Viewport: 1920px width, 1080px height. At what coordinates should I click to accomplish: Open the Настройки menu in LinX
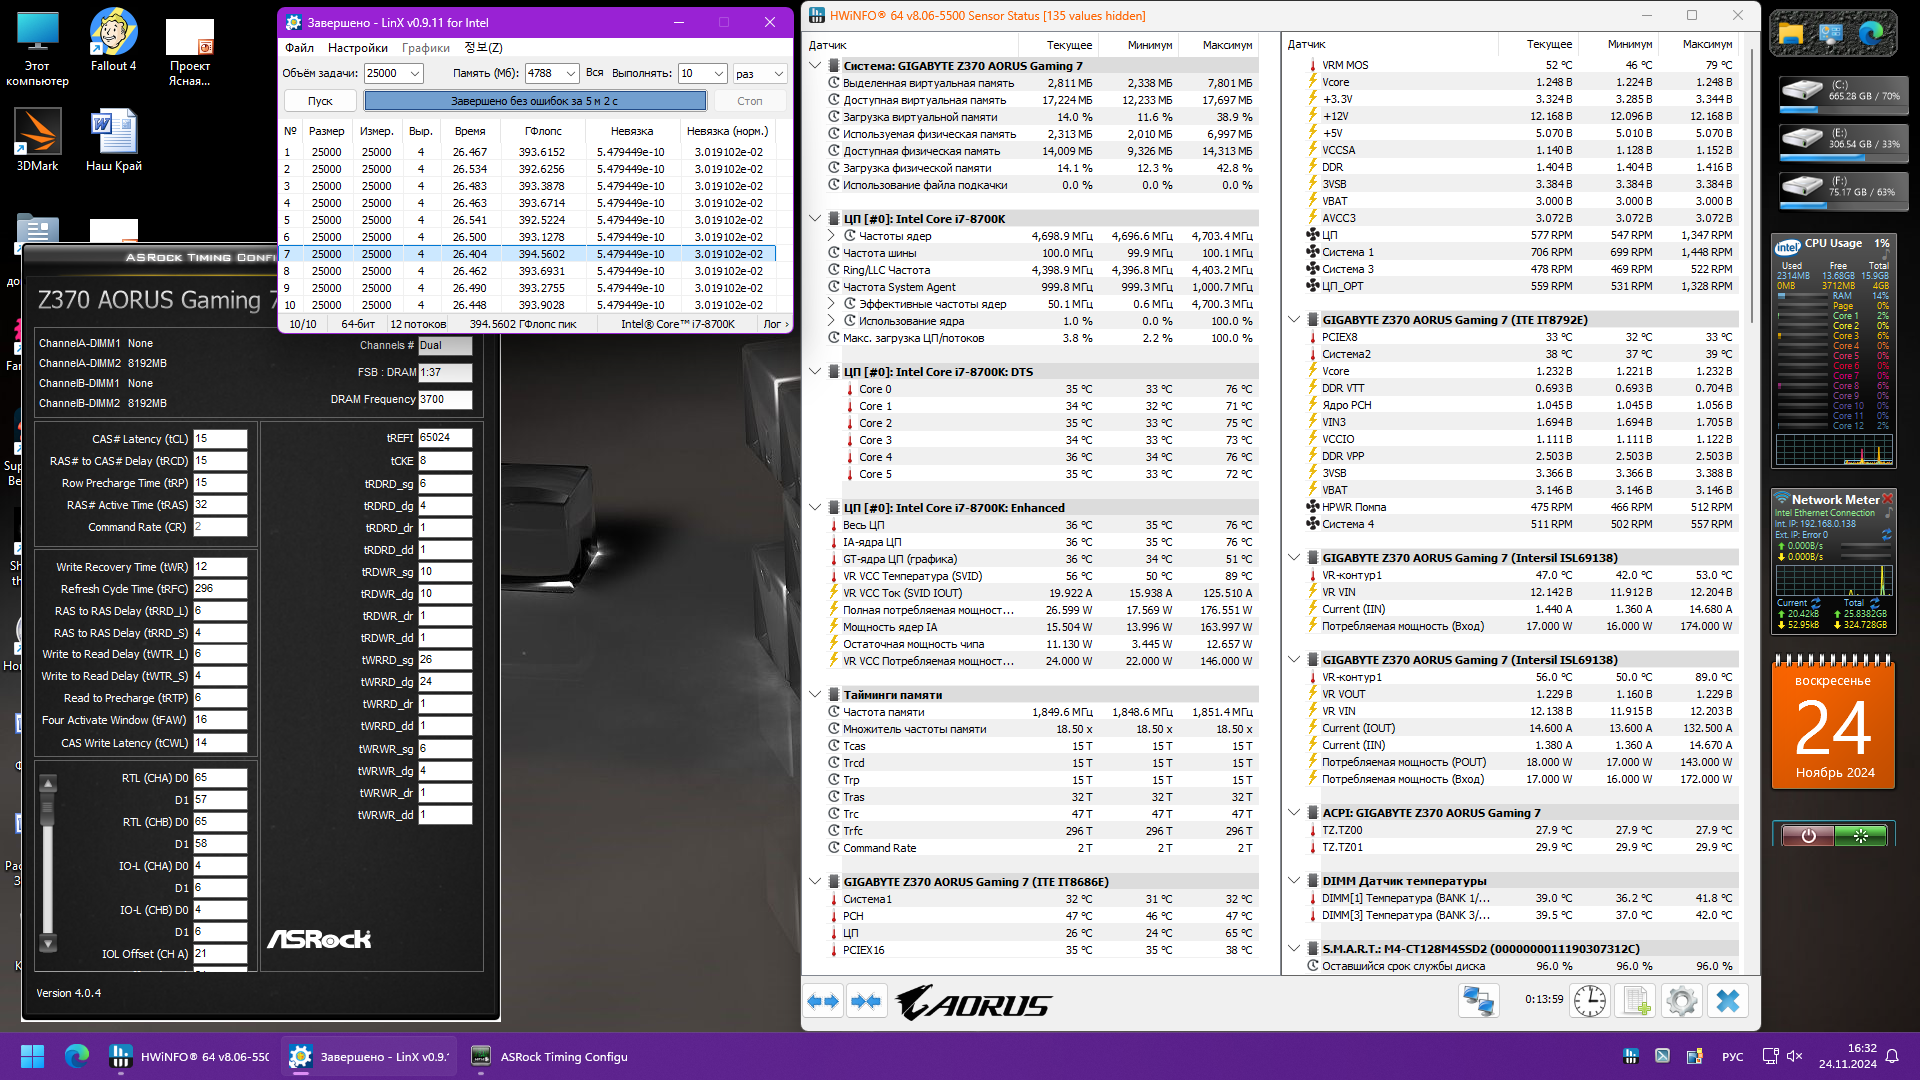click(x=357, y=48)
